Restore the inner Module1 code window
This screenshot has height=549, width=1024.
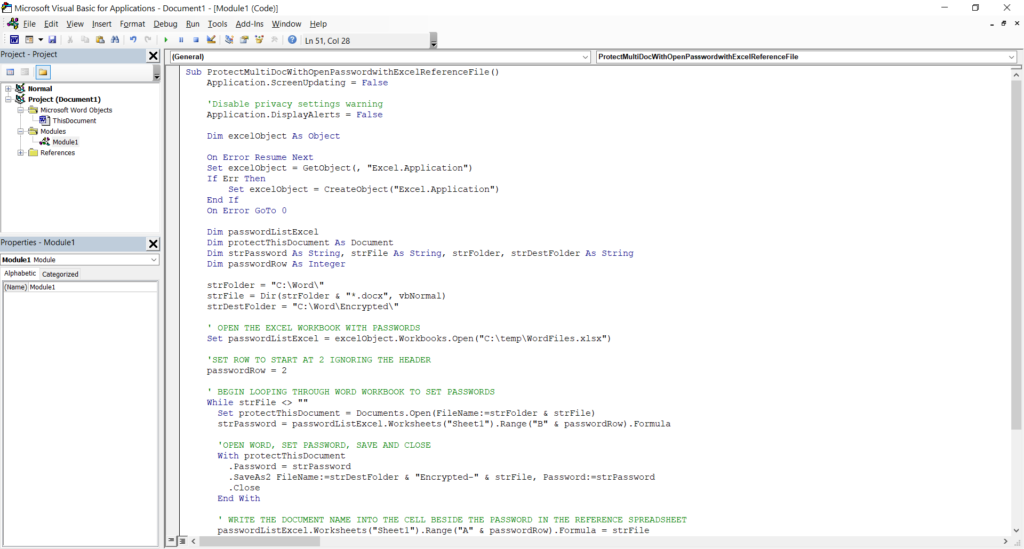(1004, 24)
